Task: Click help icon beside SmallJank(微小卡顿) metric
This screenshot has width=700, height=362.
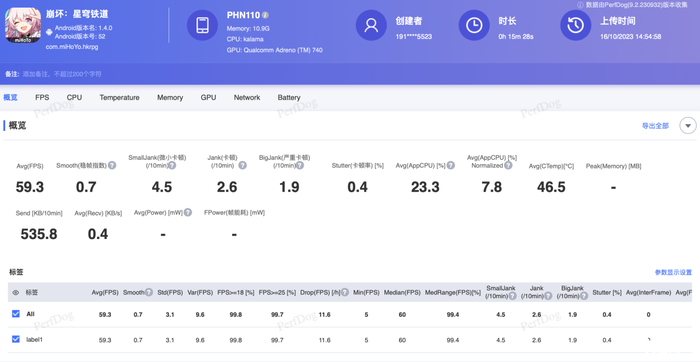Action: pos(172,166)
